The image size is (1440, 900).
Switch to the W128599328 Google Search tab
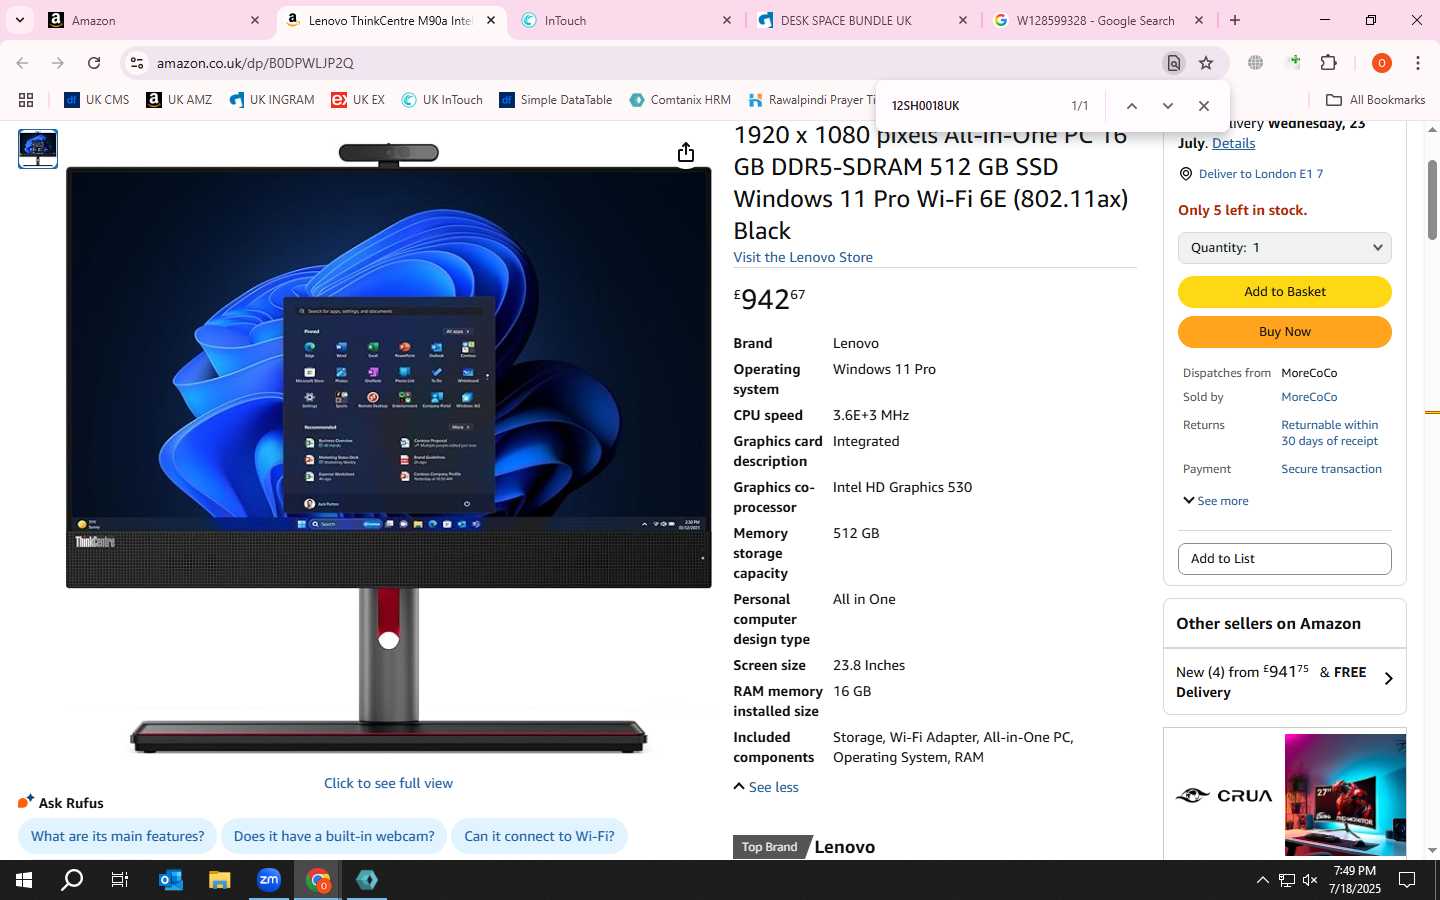click(x=1100, y=20)
